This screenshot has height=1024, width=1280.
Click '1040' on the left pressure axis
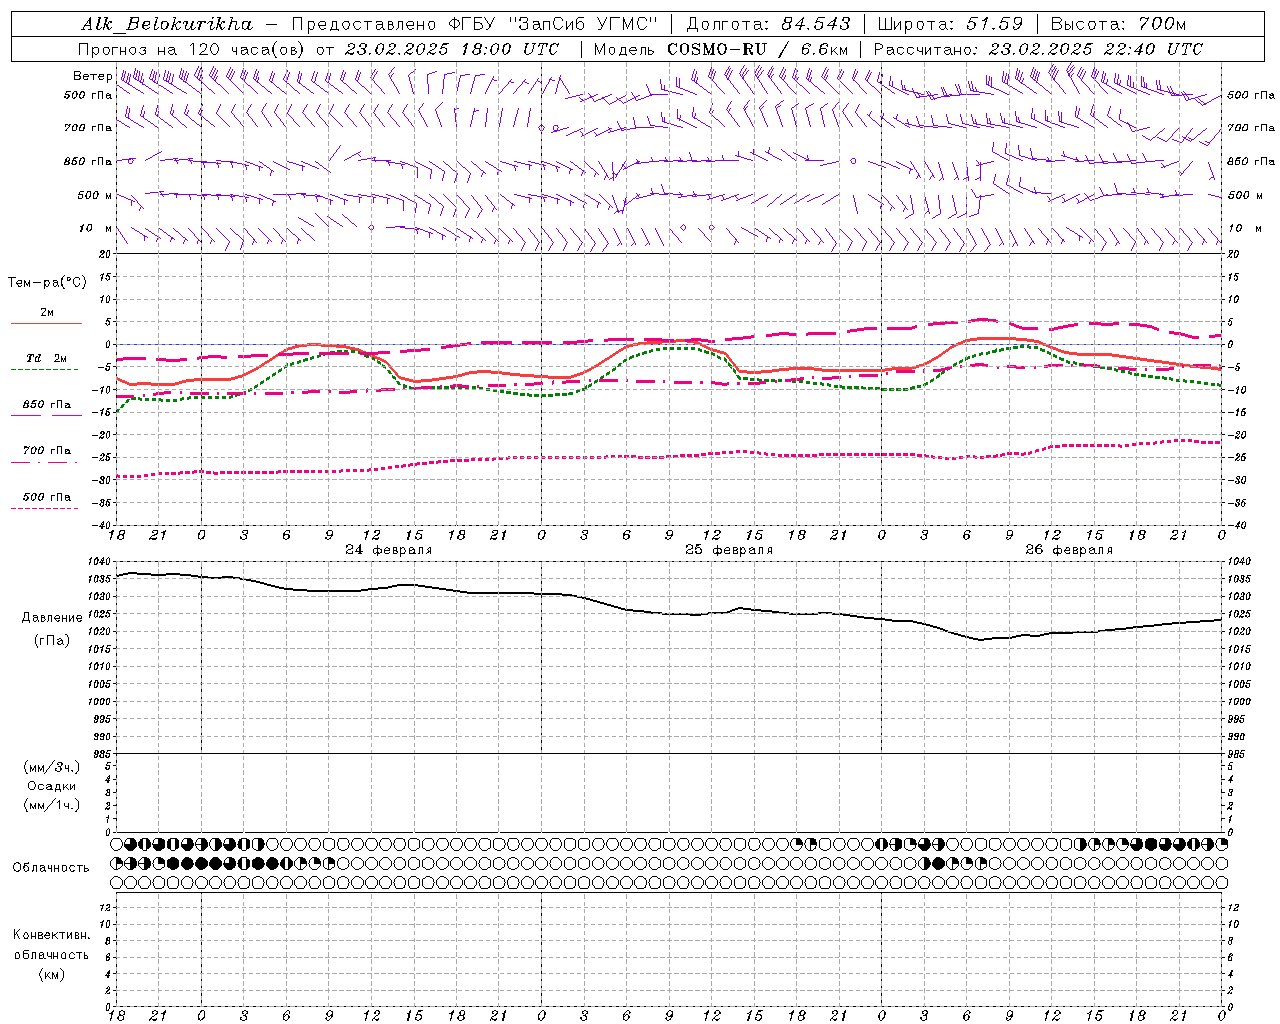(x=100, y=562)
